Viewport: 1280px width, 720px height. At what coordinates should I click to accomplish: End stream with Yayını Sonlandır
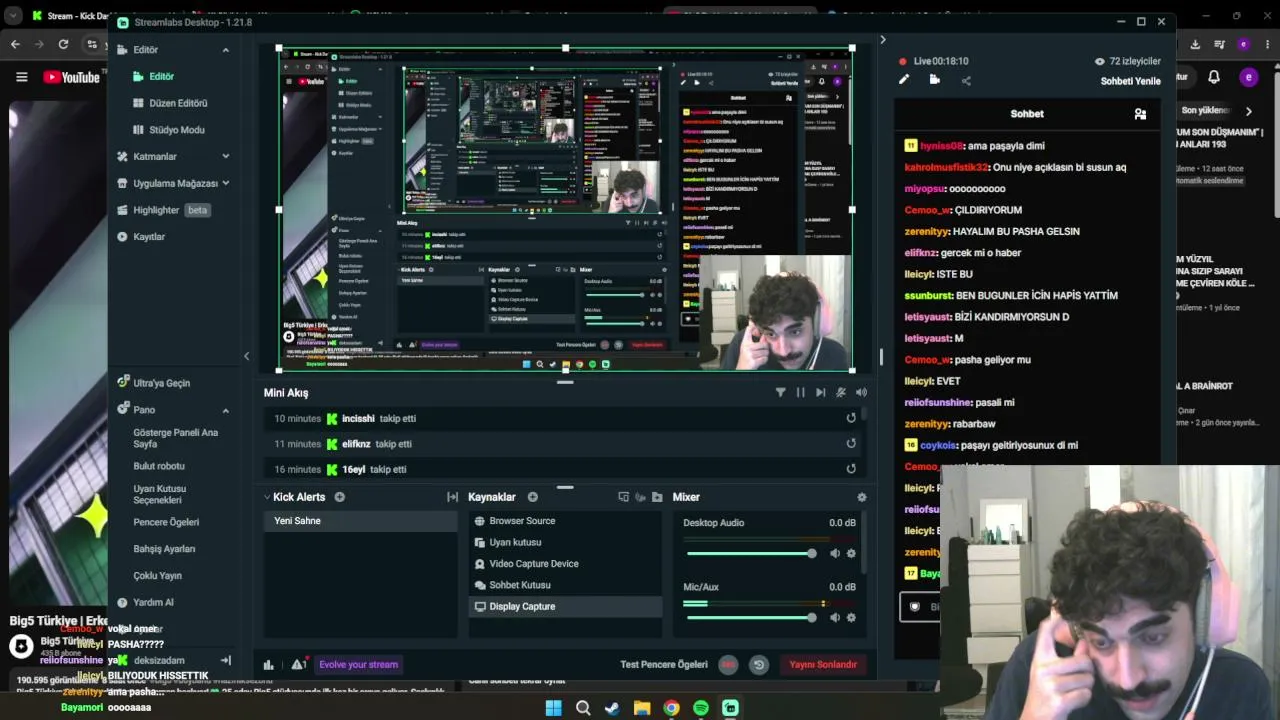[823, 664]
